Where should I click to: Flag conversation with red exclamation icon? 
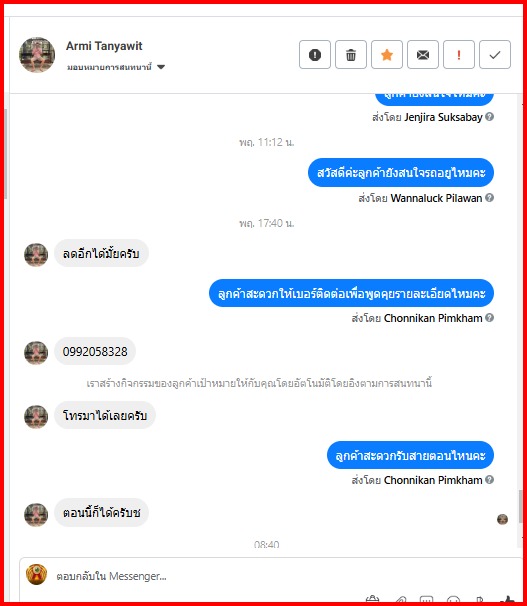click(459, 54)
